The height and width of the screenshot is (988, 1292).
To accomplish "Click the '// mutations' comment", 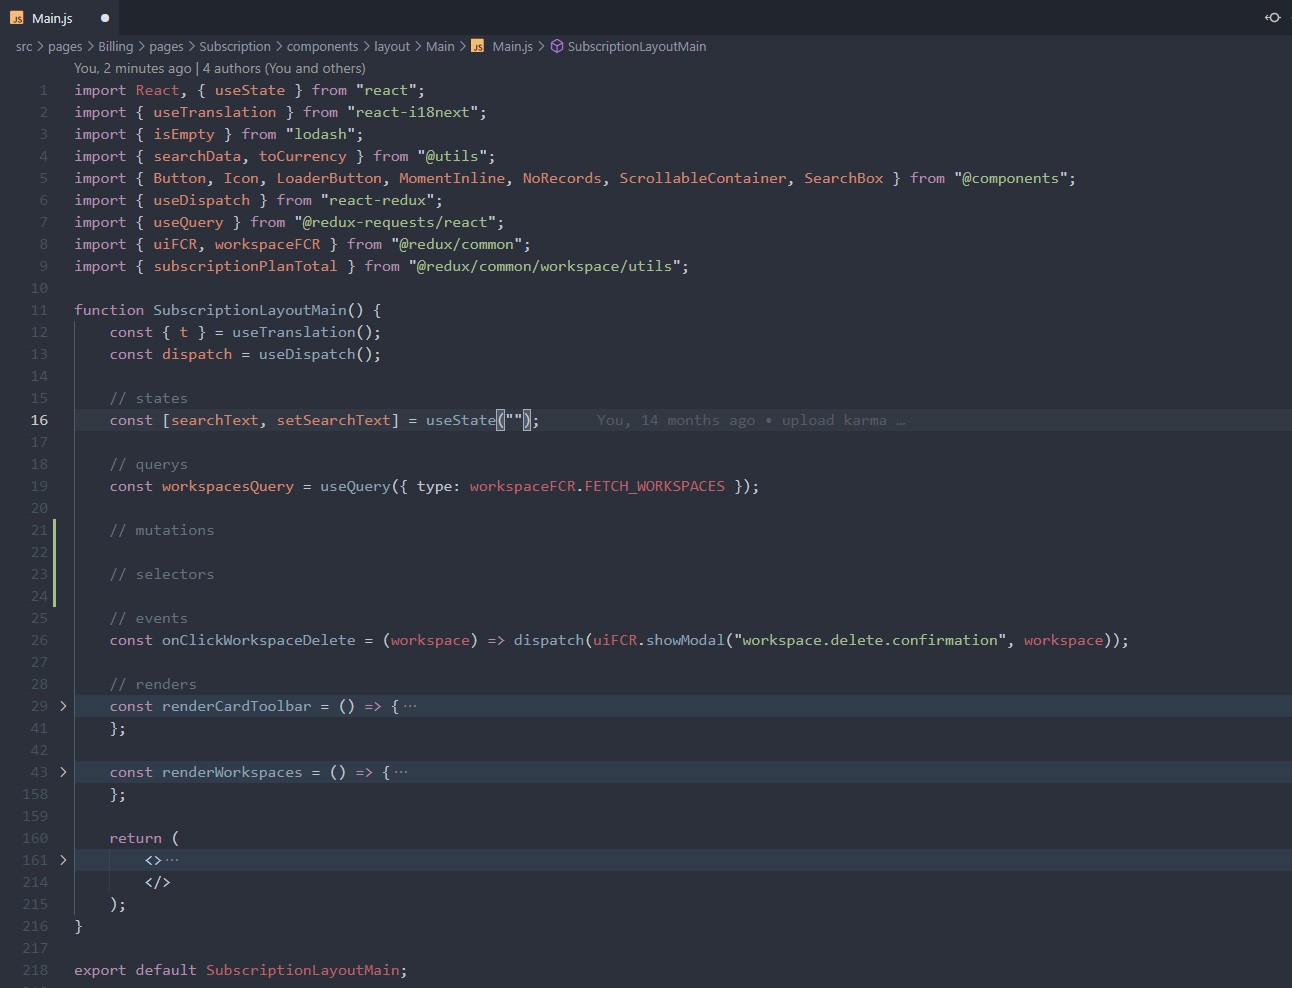I will (x=162, y=530).
